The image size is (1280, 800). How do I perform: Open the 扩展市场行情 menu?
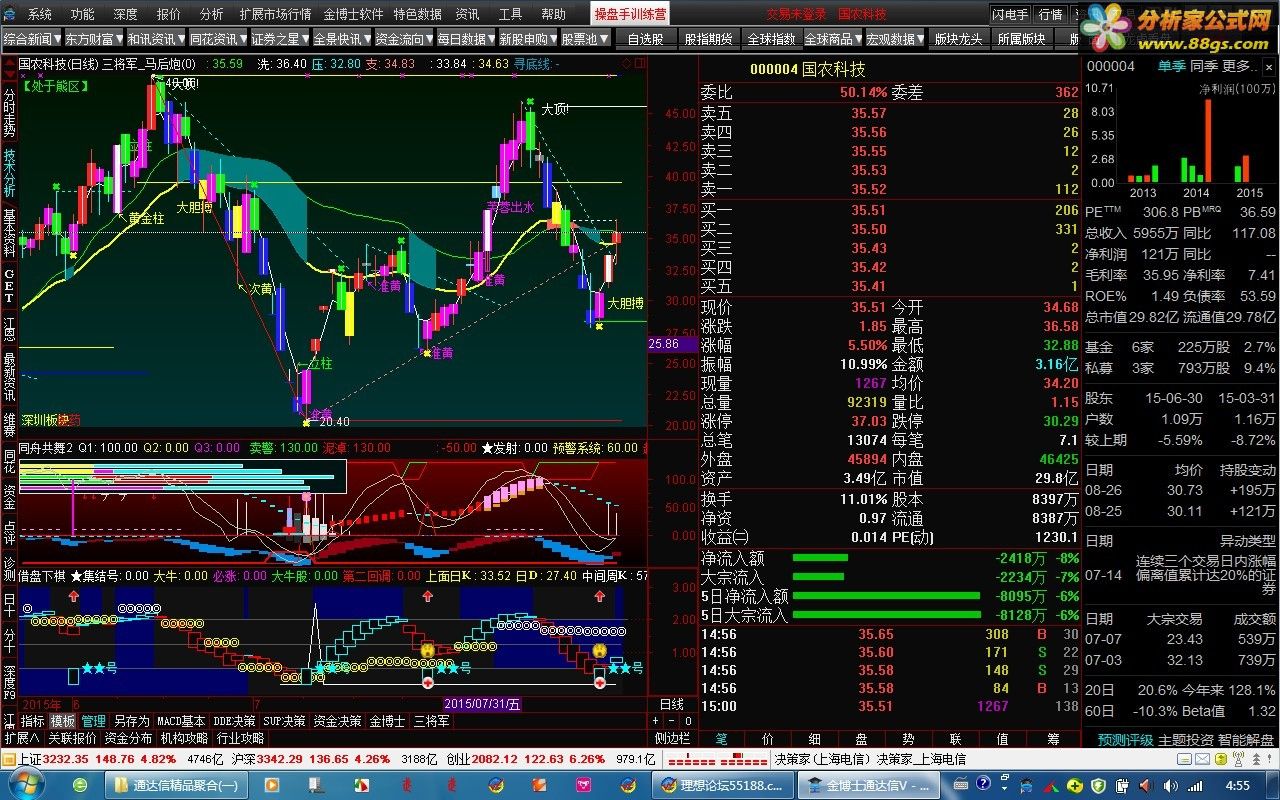276,14
